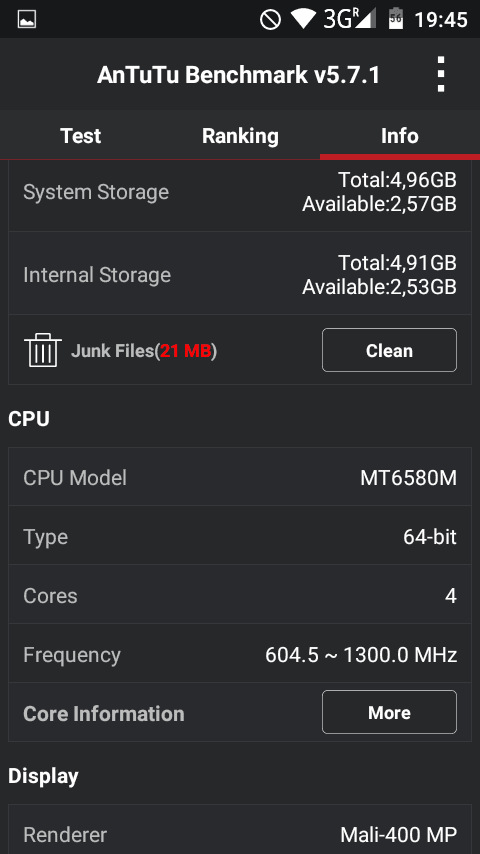Tap the junk files trash can icon

tap(40, 350)
